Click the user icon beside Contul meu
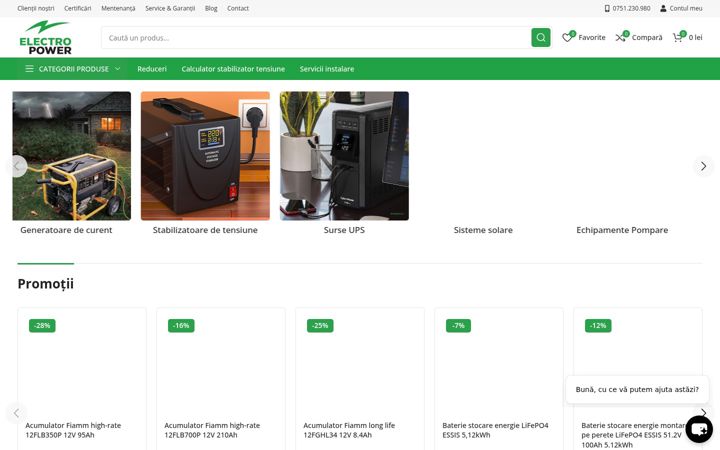This screenshot has width=720, height=450. [663, 8]
